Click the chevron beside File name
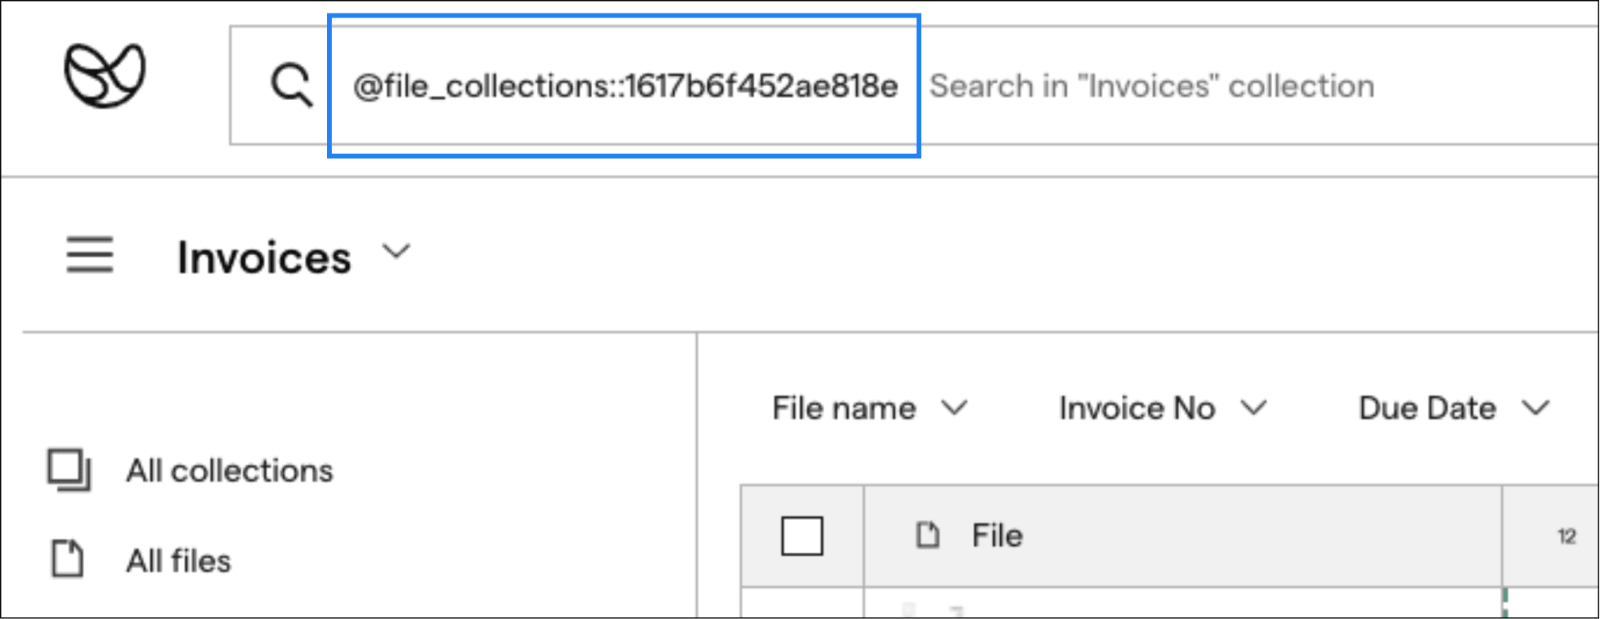 (x=955, y=407)
